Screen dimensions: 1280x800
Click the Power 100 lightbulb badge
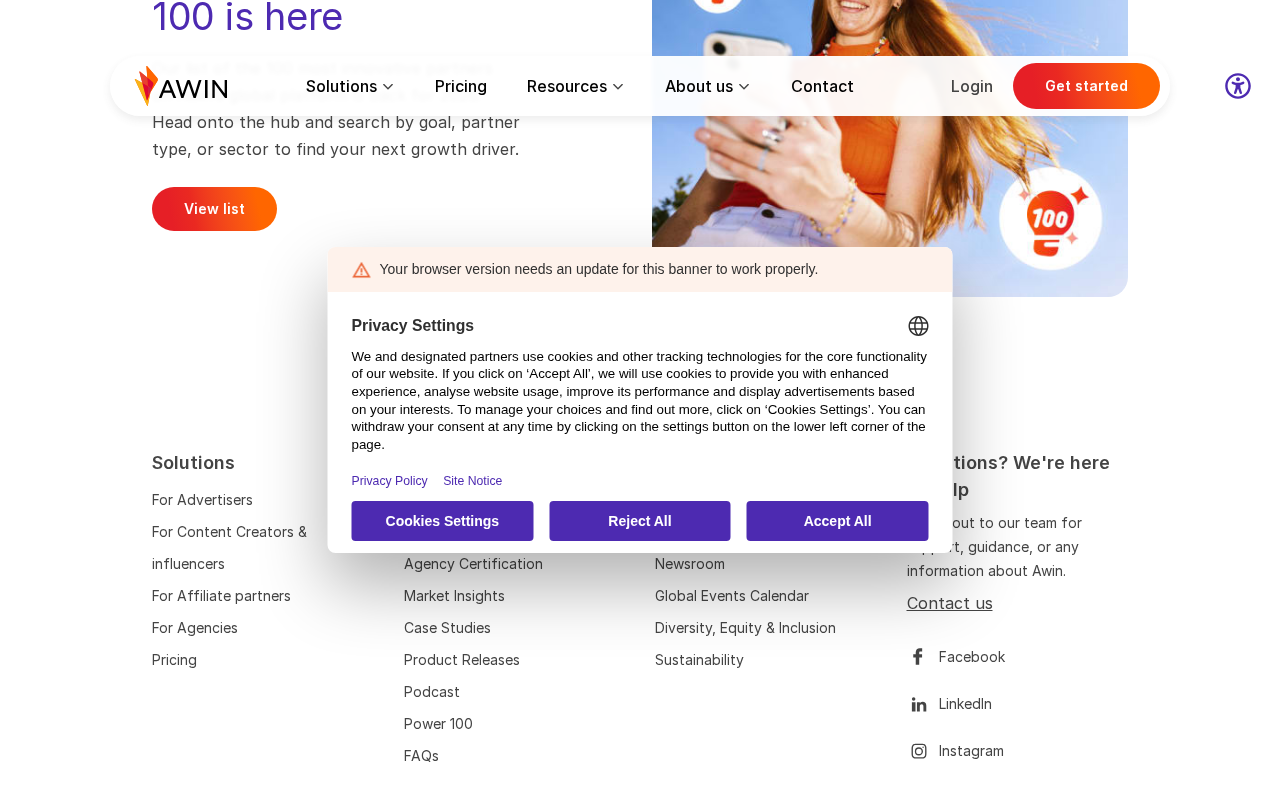pyautogui.click(x=1051, y=218)
